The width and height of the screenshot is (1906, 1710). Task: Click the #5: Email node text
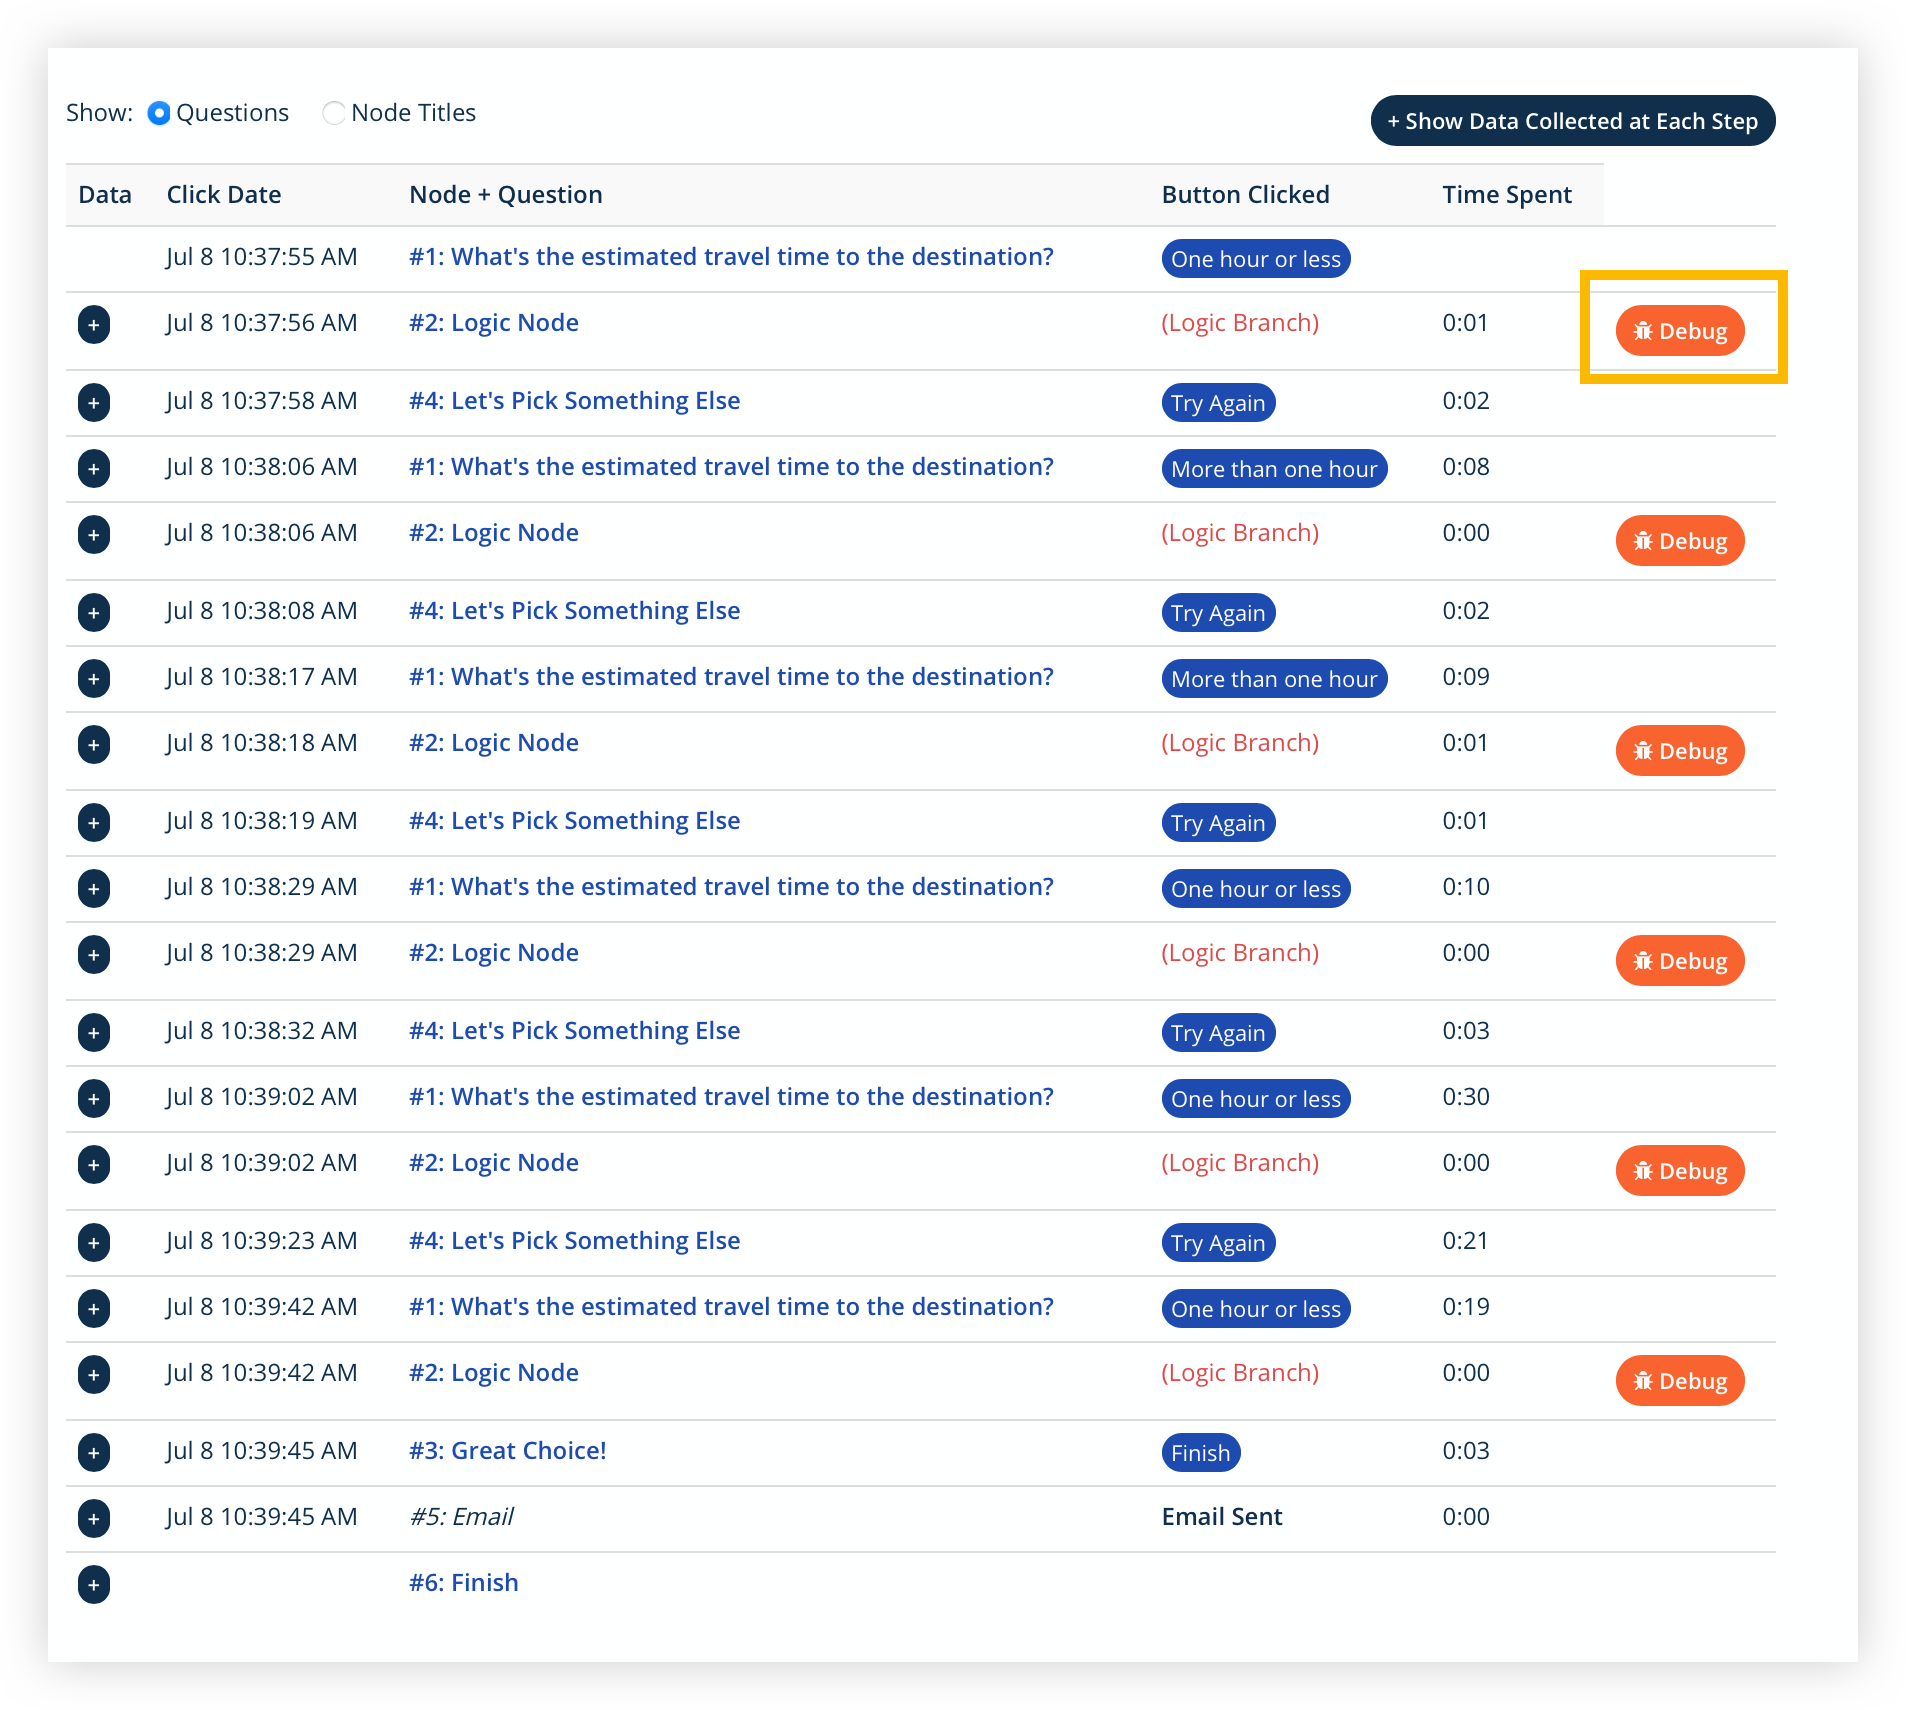tap(461, 1517)
